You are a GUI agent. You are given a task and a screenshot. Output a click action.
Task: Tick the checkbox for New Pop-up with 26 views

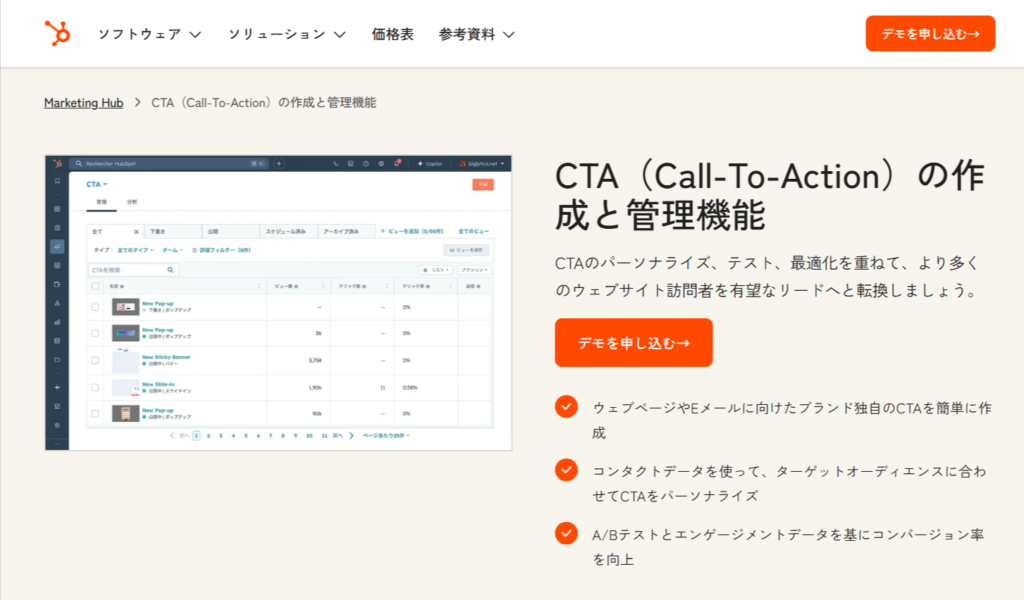(95, 333)
